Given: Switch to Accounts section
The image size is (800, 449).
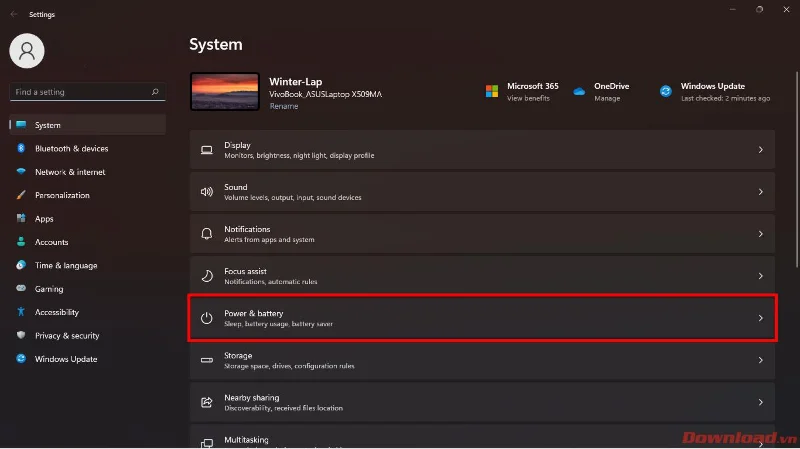Looking at the screenshot, I should pos(52,242).
